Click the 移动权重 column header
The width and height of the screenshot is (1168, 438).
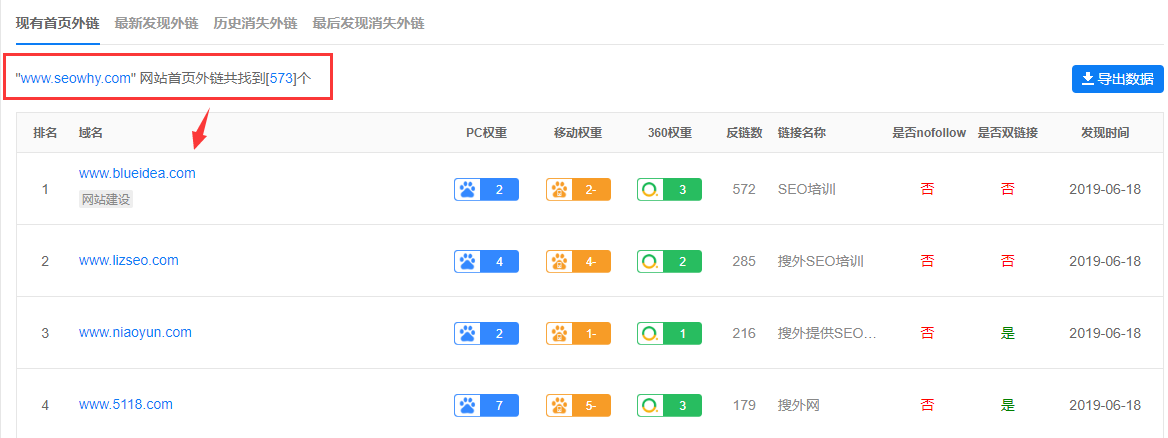pos(578,133)
